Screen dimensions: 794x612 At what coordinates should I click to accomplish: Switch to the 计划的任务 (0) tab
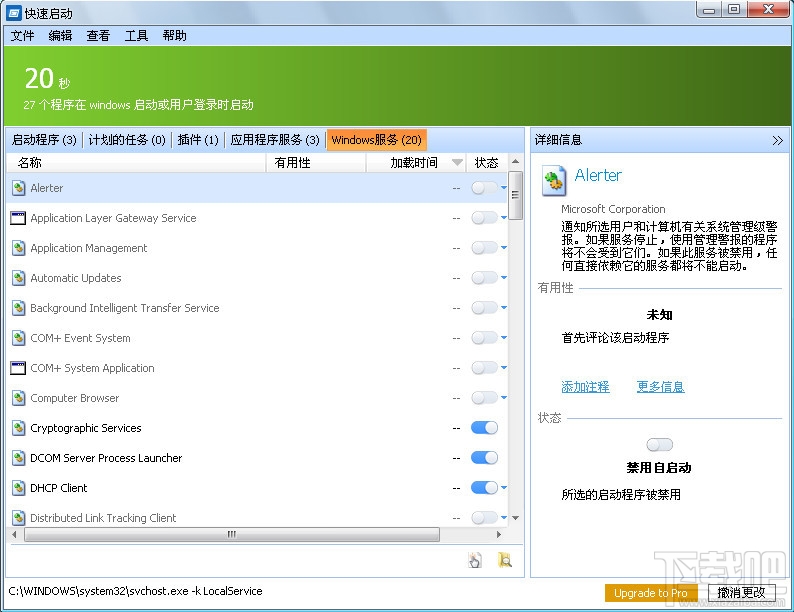pyautogui.click(x=127, y=140)
